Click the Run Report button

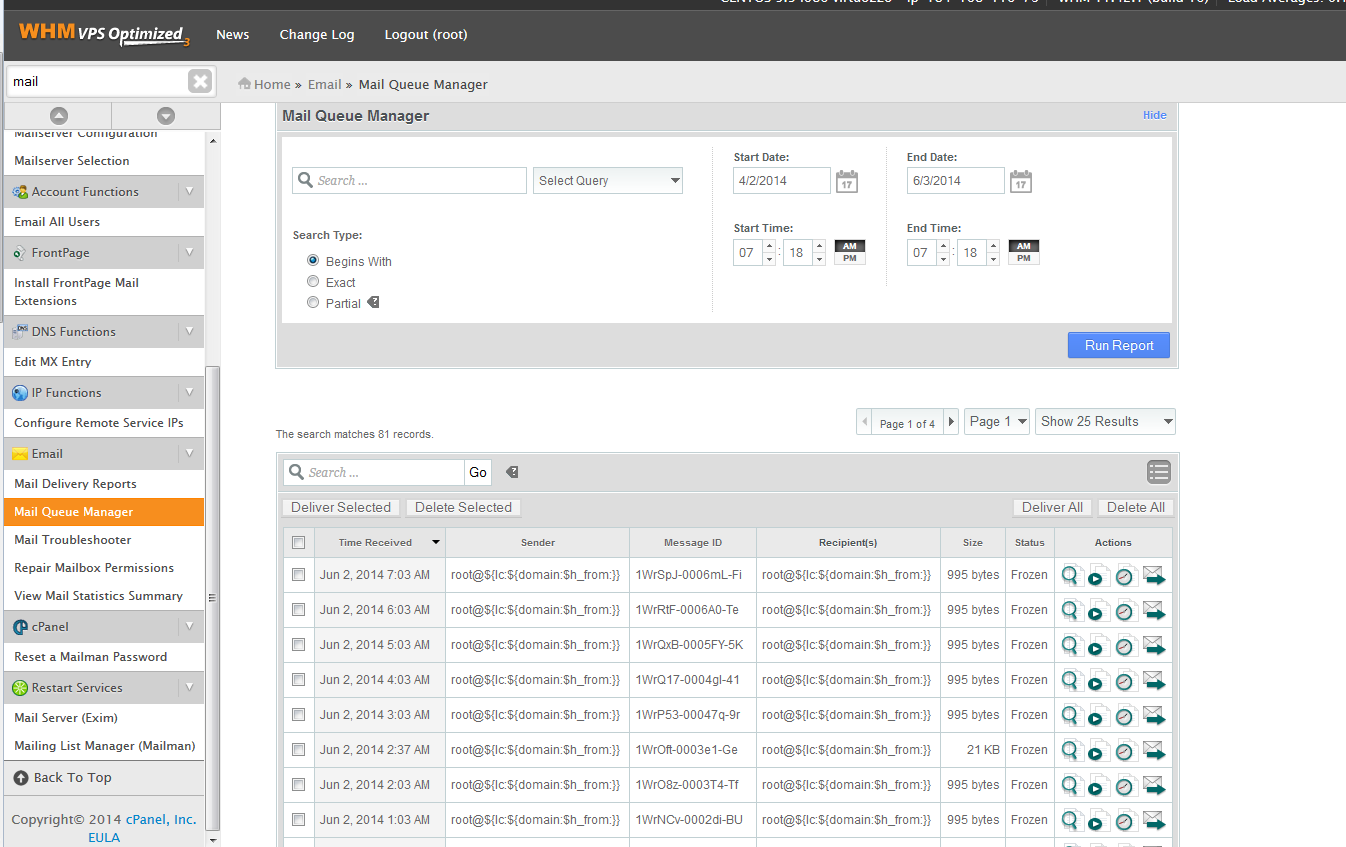pyautogui.click(x=1118, y=345)
